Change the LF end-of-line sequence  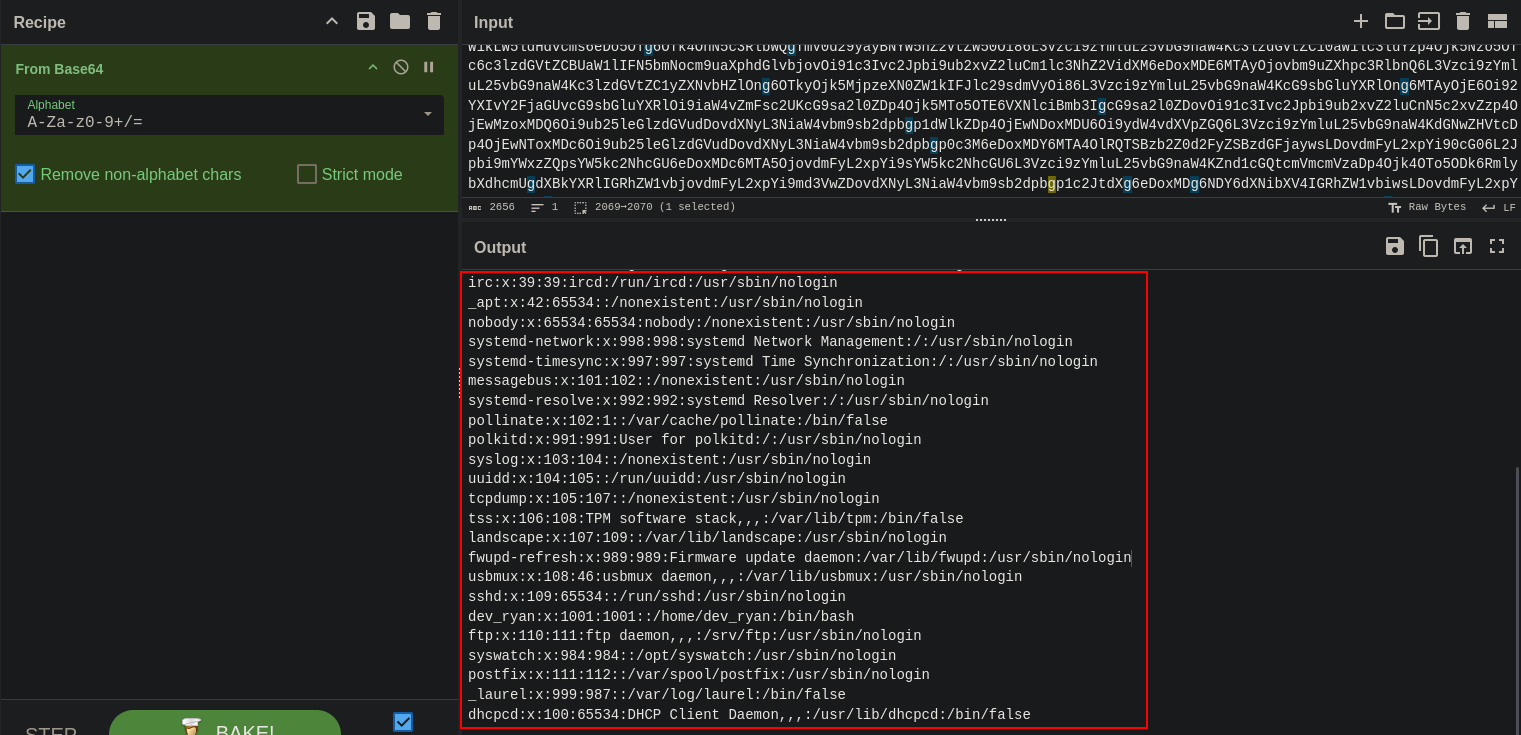click(x=1499, y=207)
